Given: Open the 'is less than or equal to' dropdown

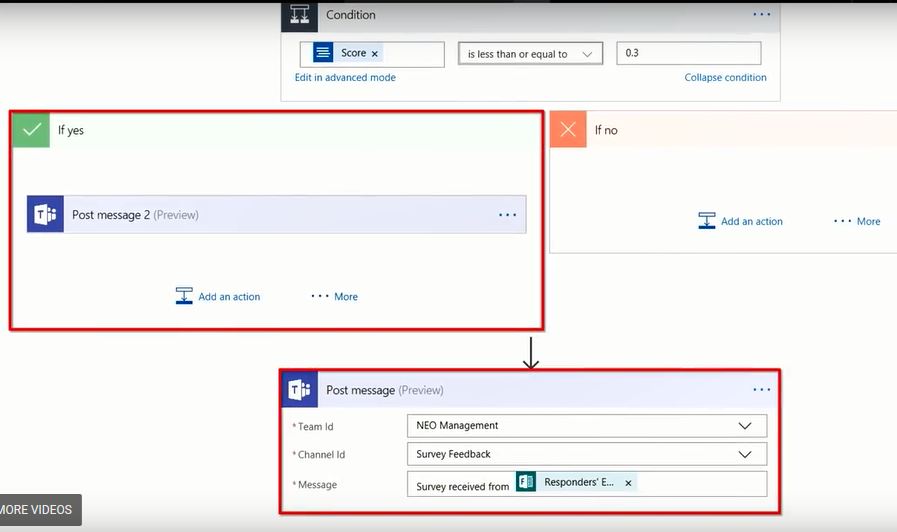Looking at the screenshot, I should (530, 54).
